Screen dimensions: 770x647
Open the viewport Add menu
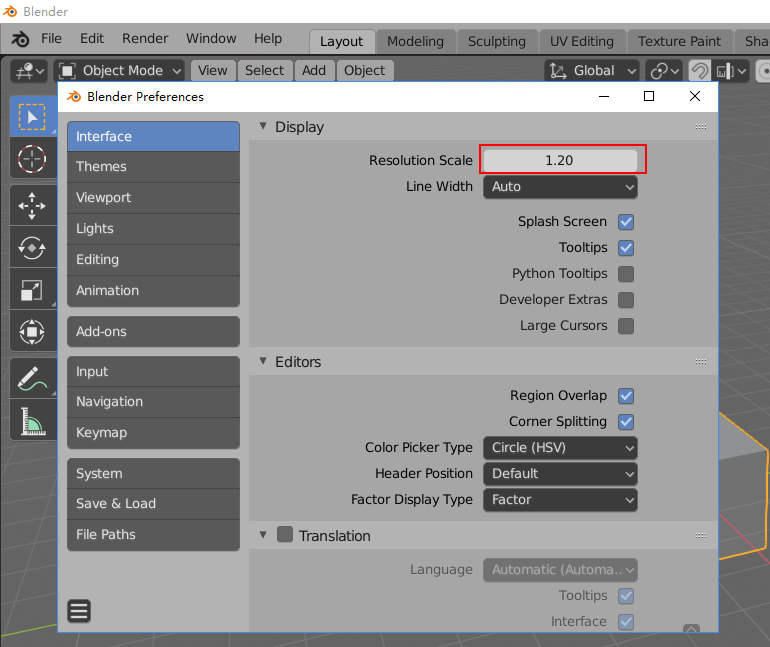[x=314, y=71]
